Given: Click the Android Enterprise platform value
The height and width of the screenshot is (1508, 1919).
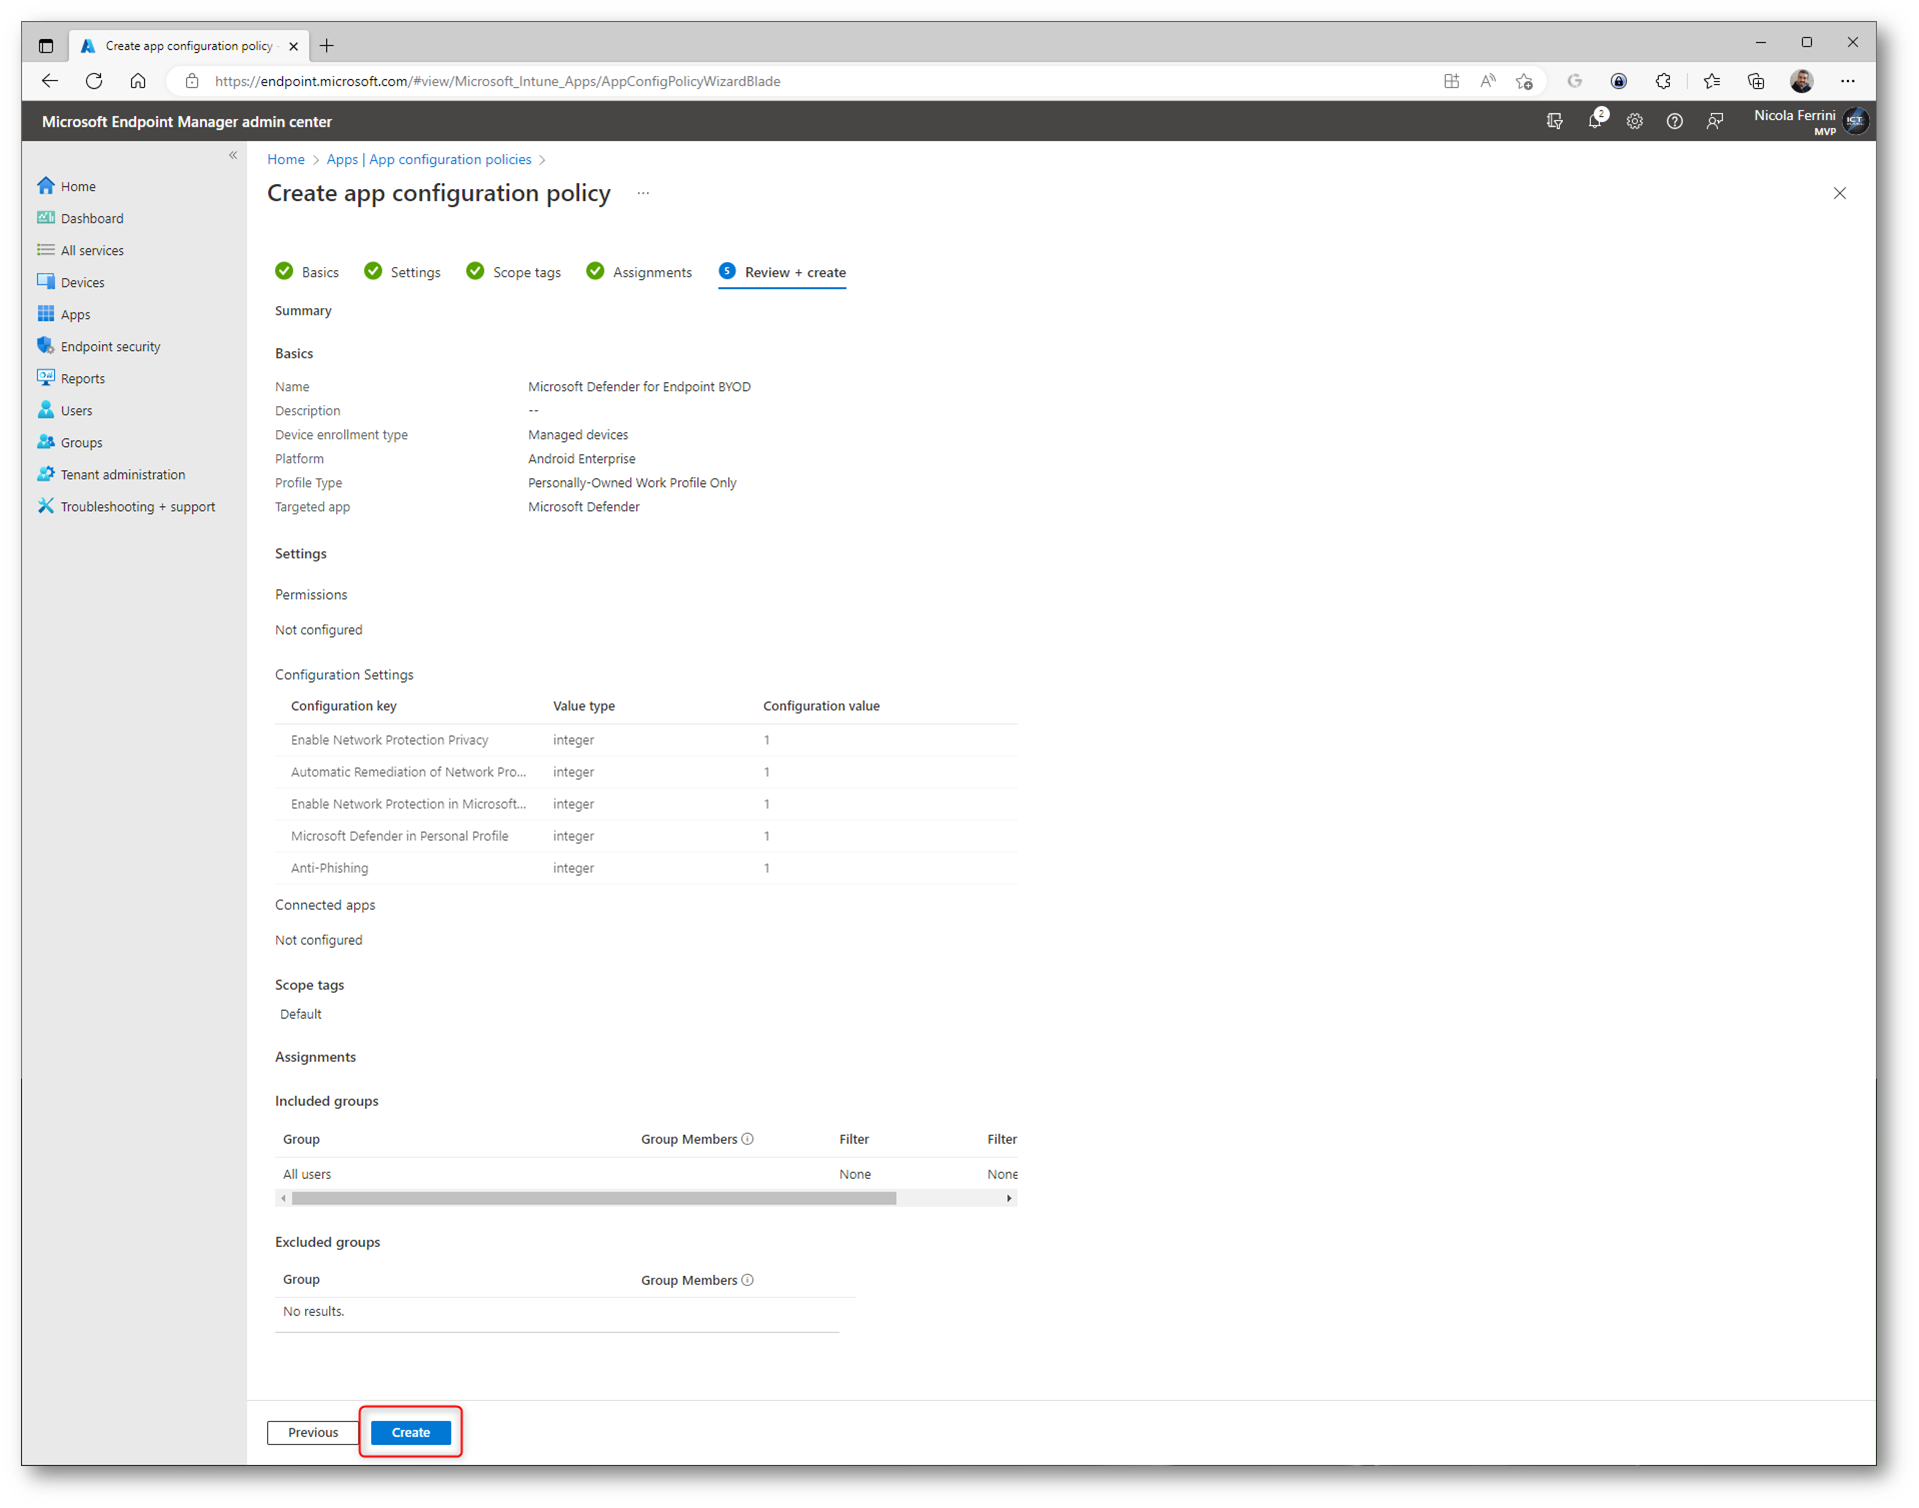Looking at the screenshot, I should click(x=582, y=459).
